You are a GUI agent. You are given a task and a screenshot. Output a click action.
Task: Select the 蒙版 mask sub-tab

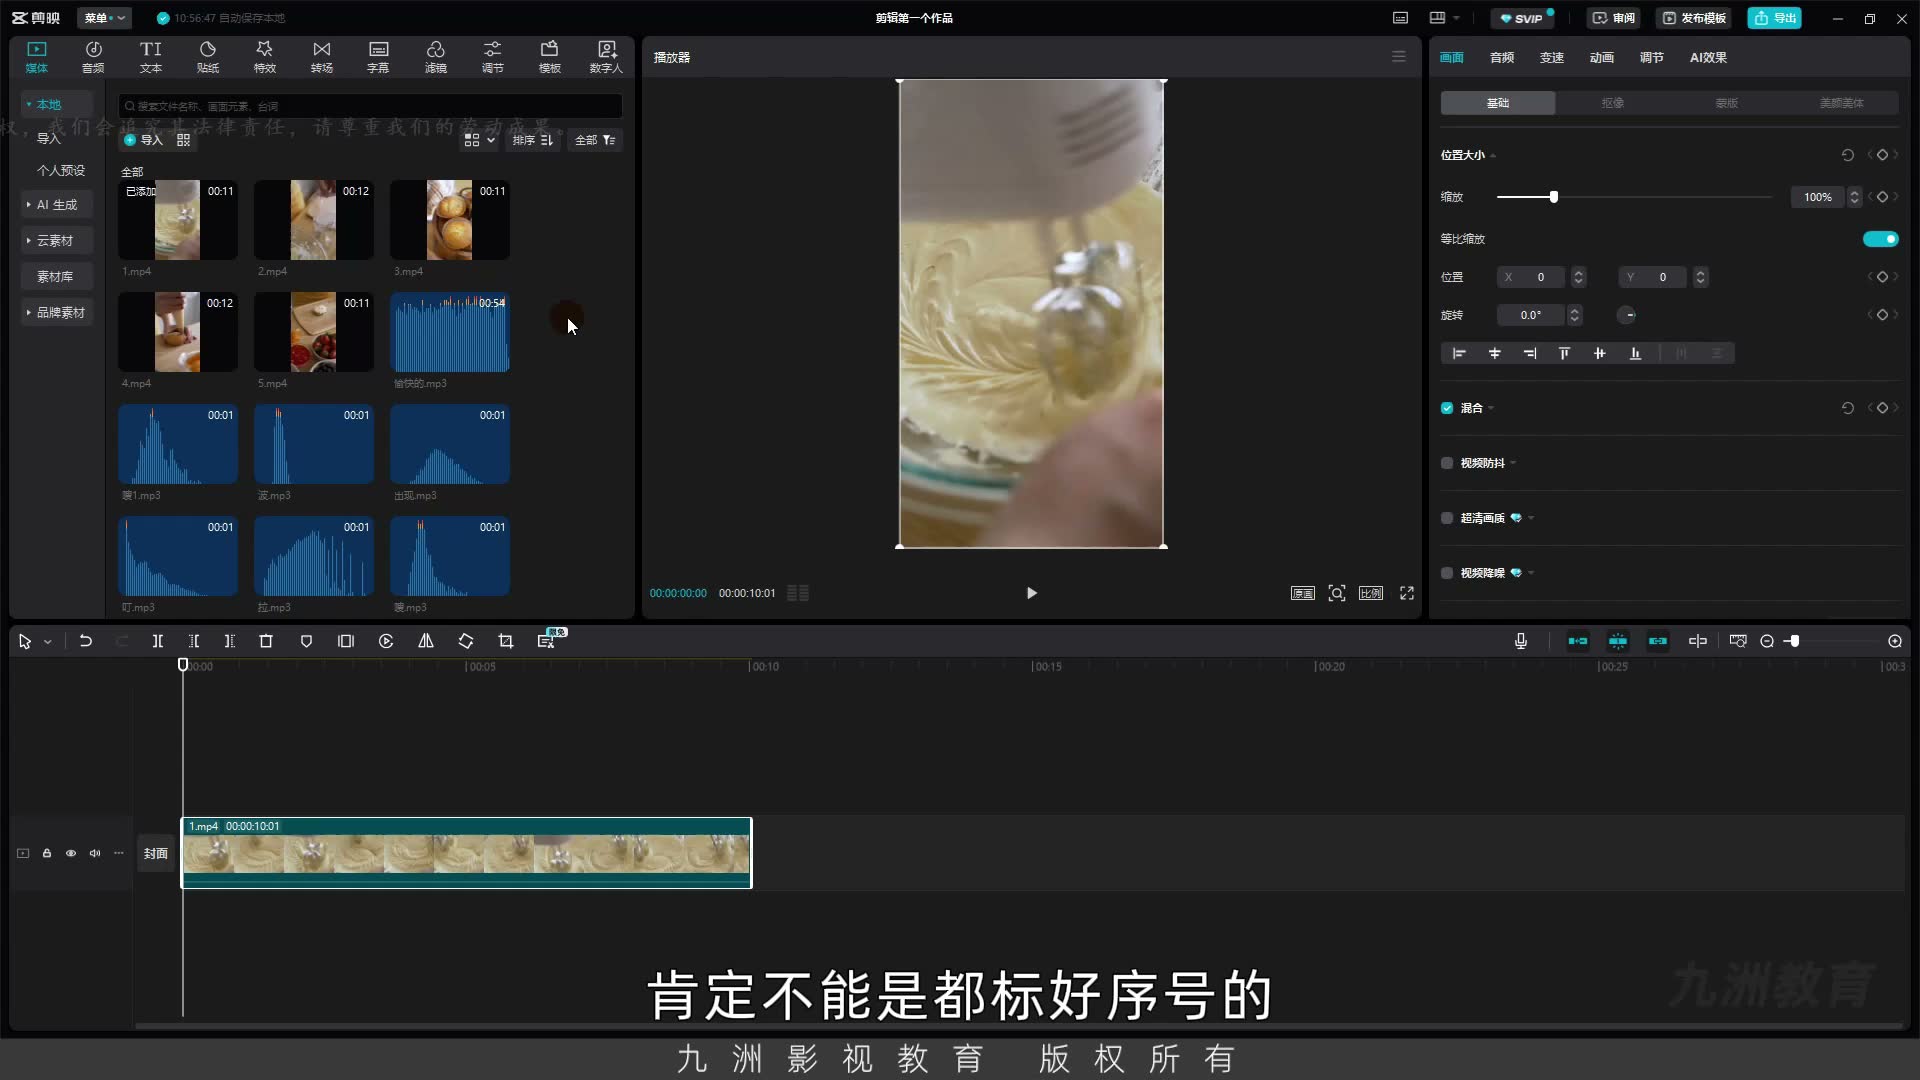click(1727, 103)
